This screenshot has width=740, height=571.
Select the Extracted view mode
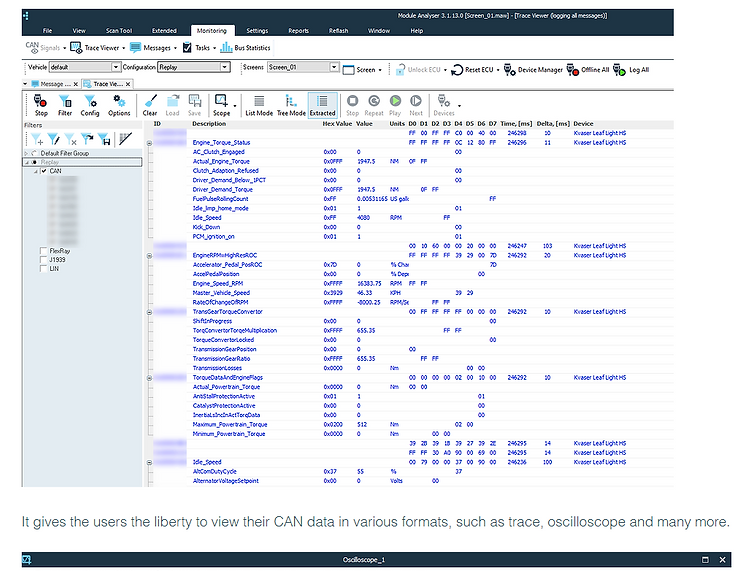(x=322, y=105)
